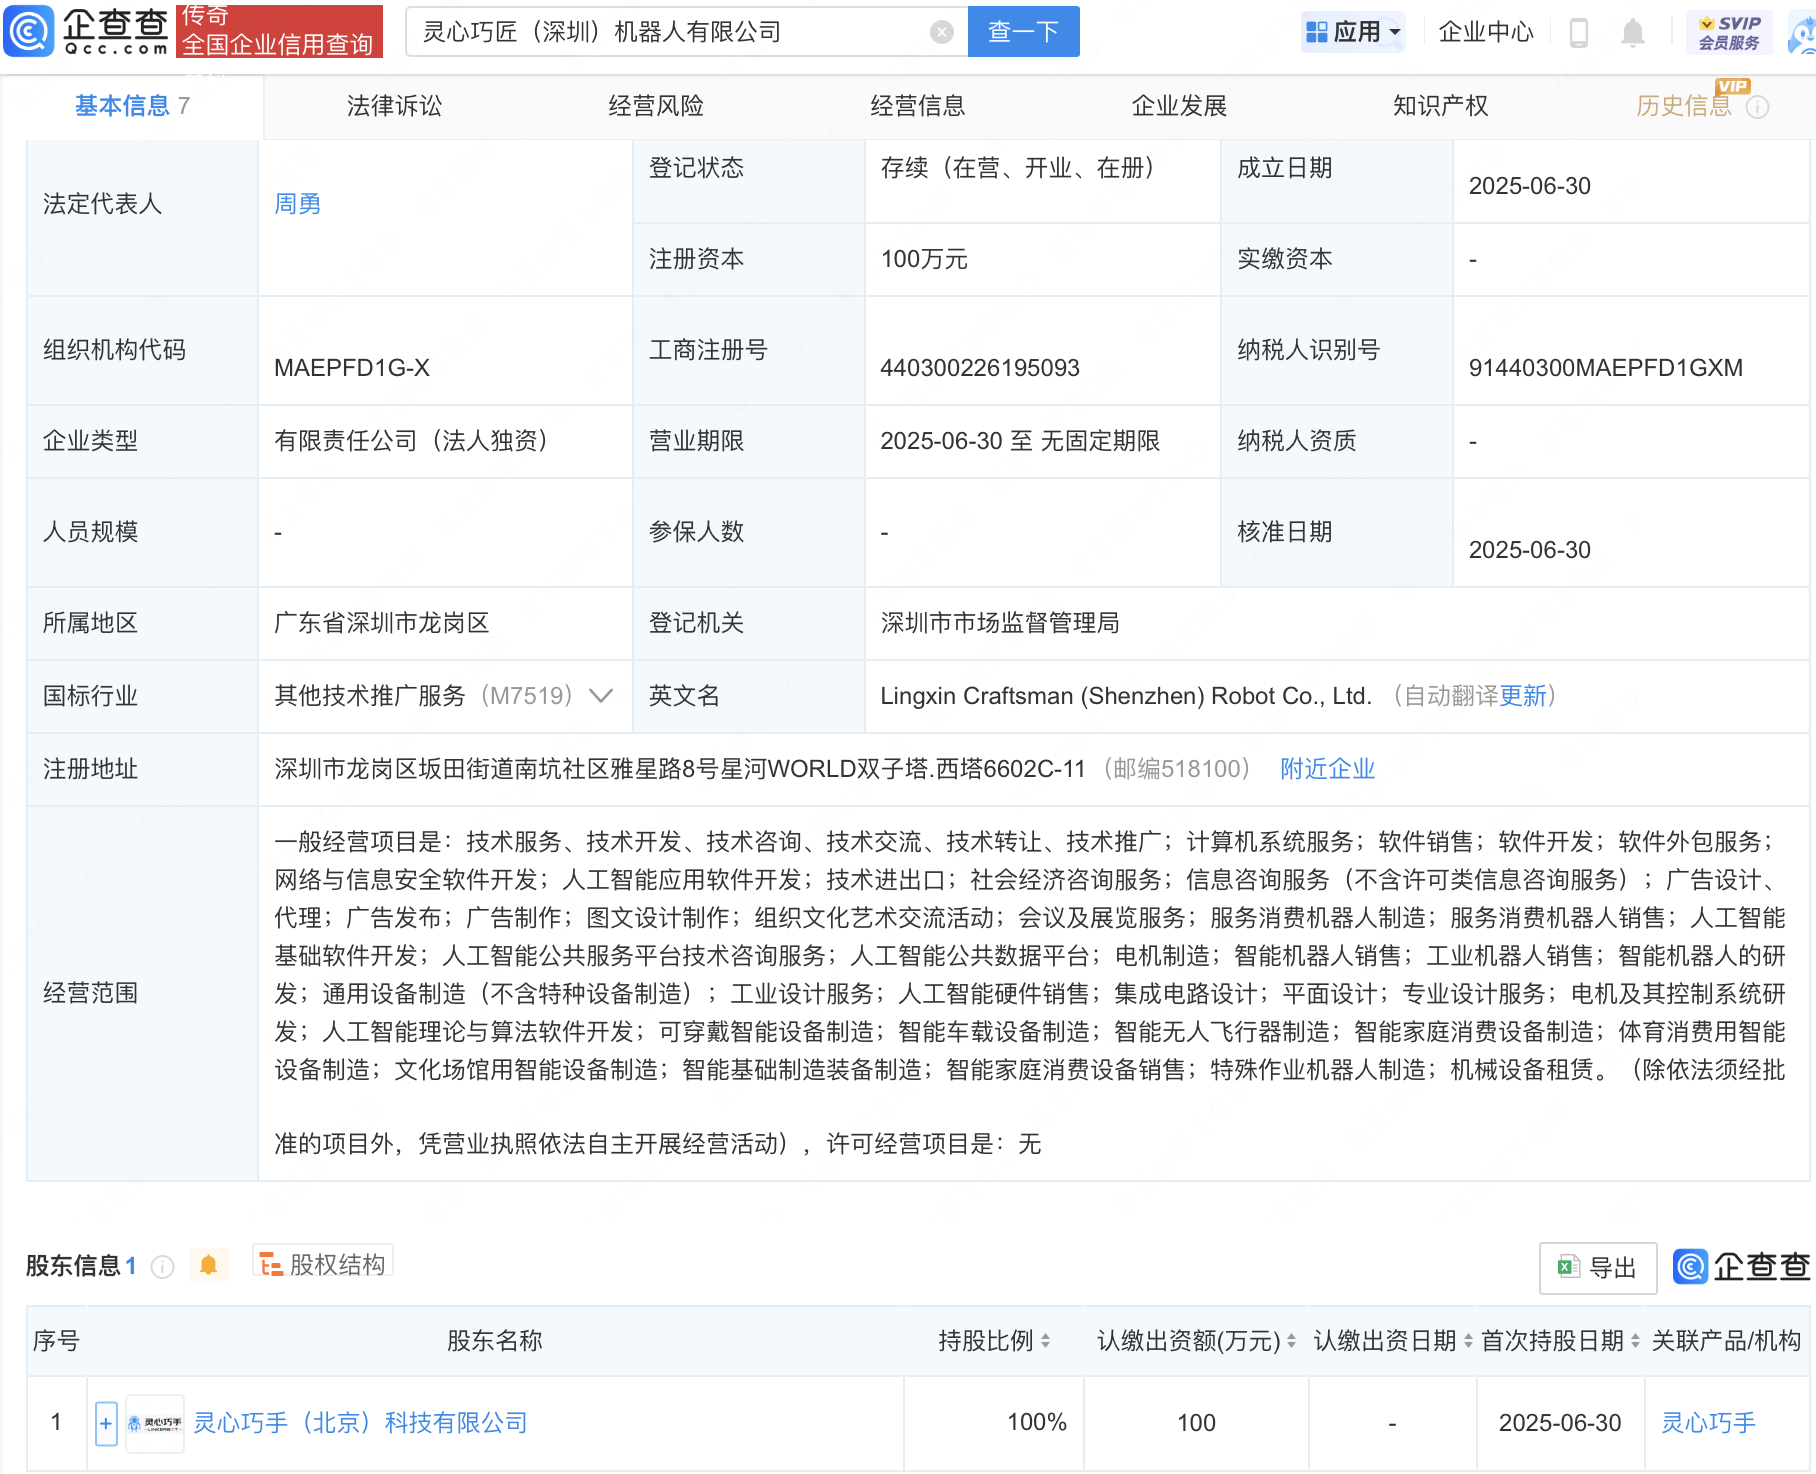The width and height of the screenshot is (1816, 1474).
Task: Expand the shareholder row plus button
Action: [x=106, y=1423]
